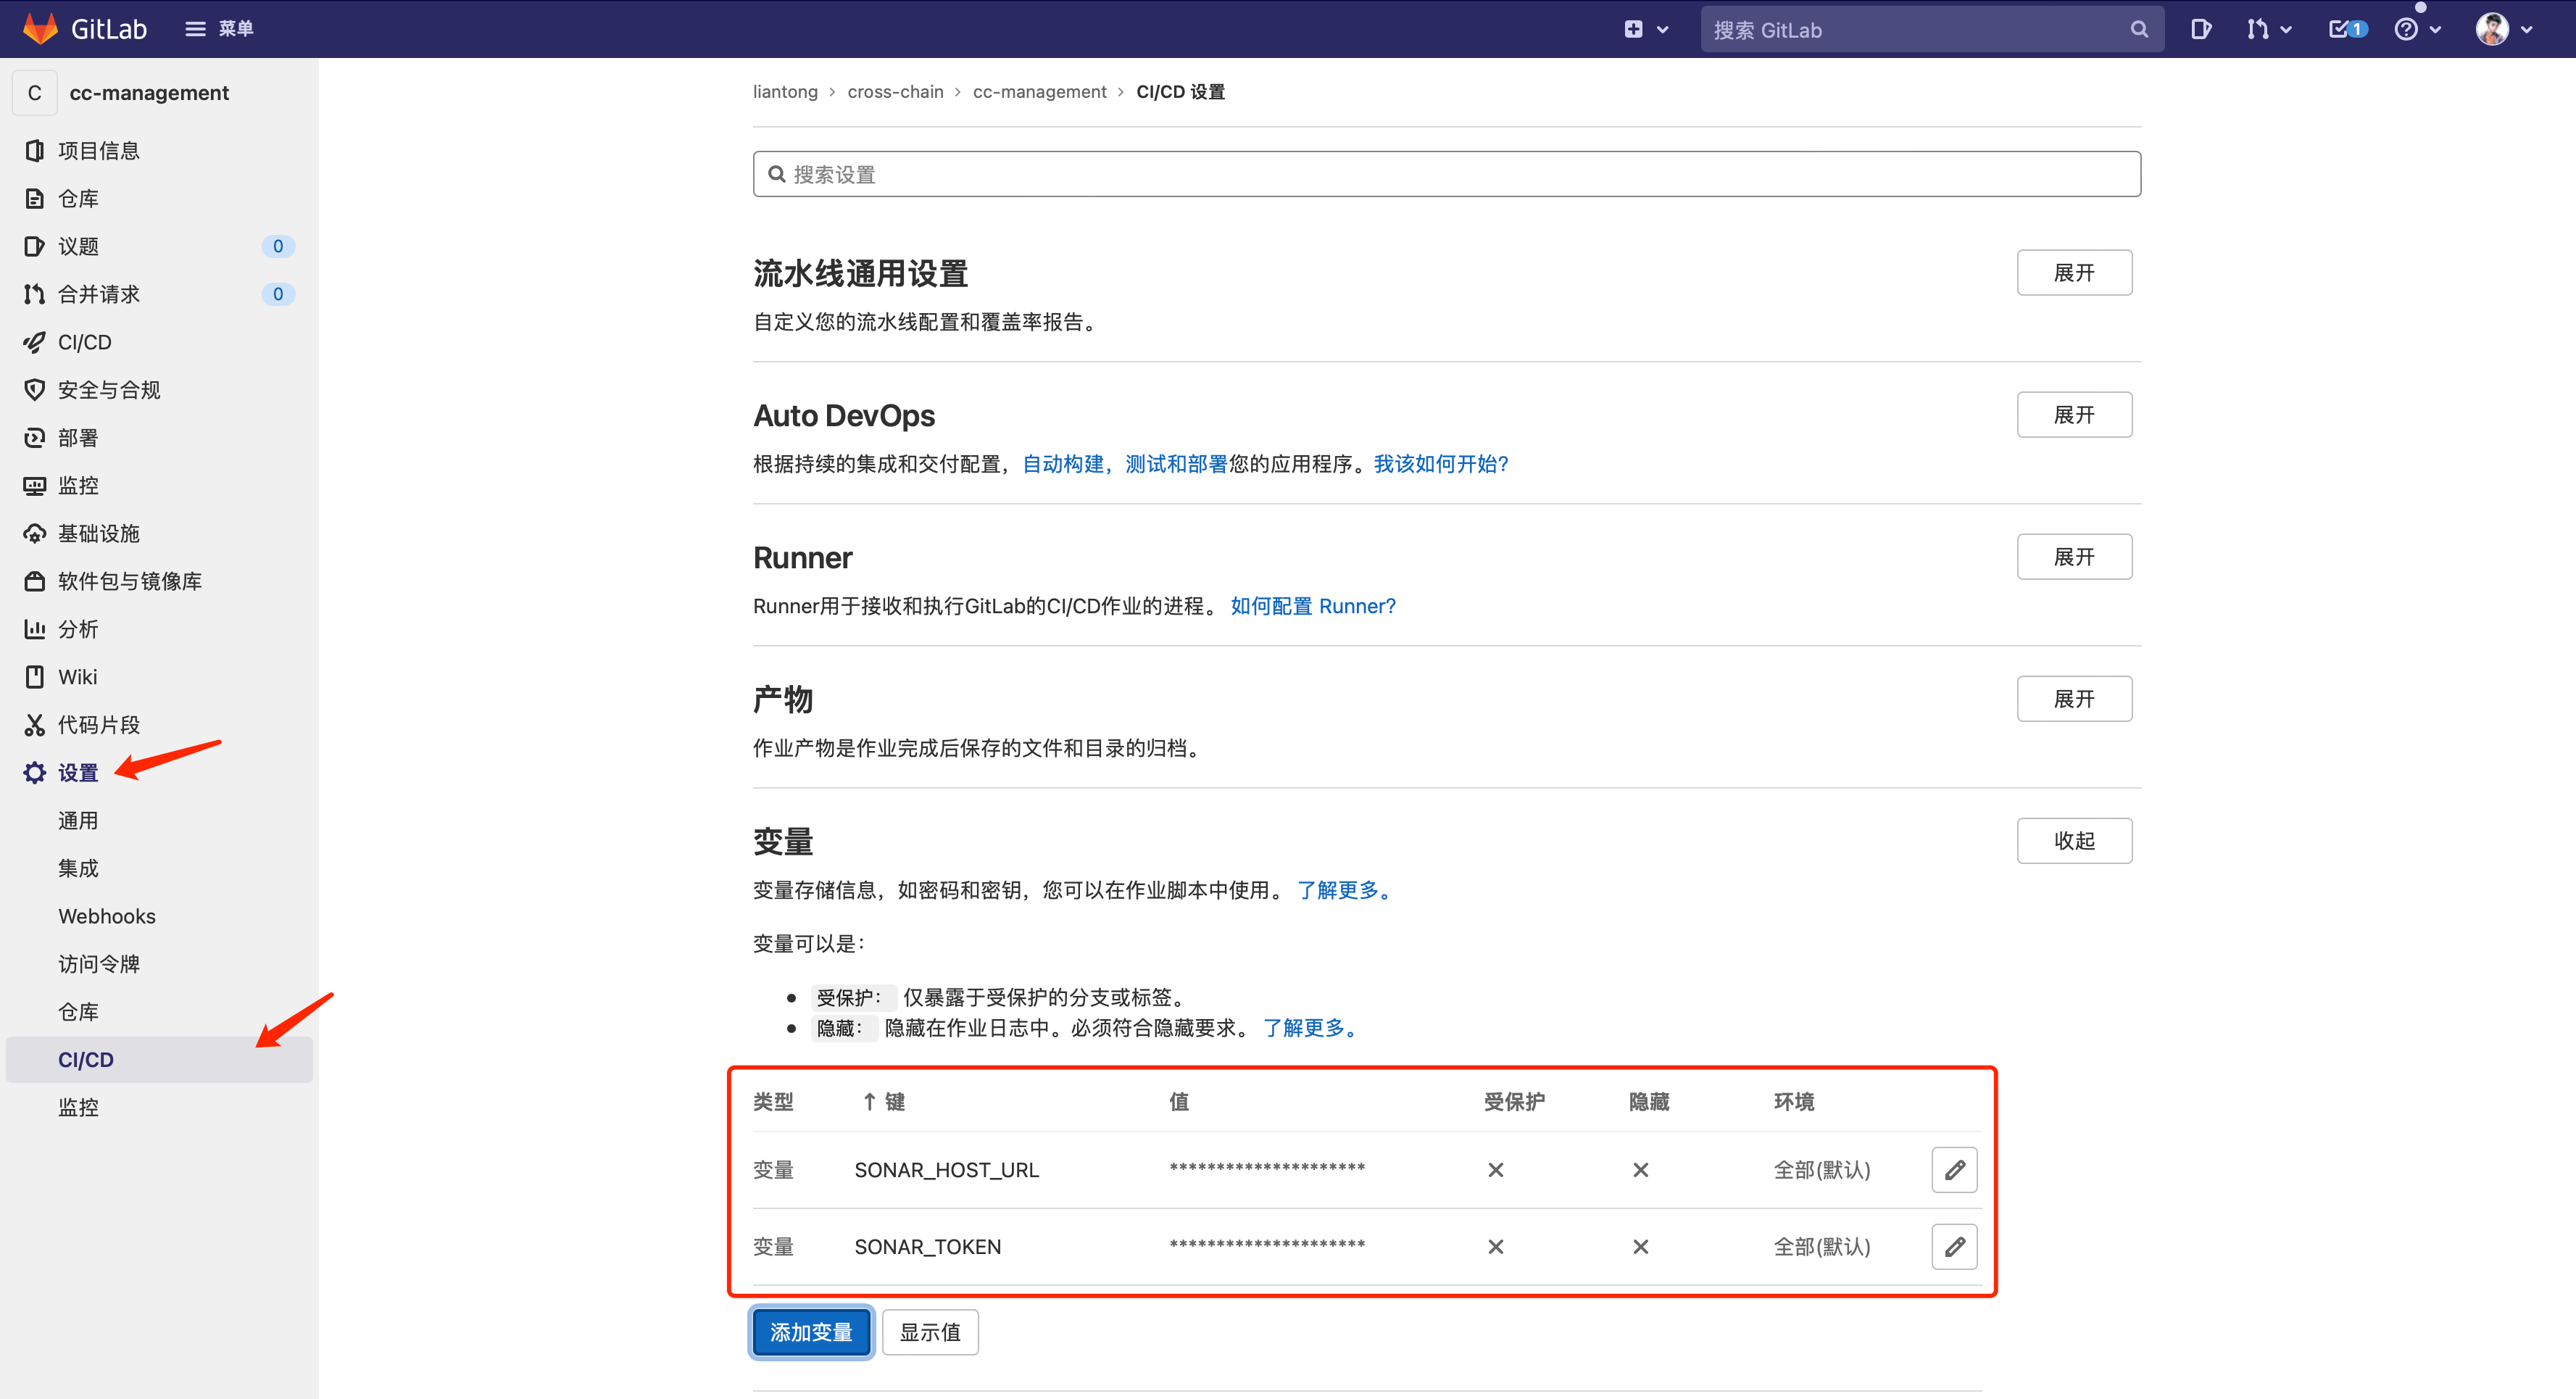Expand the 流水线通用设置 section
This screenshot has height=1399, width=2576.
pos(2073,273)
